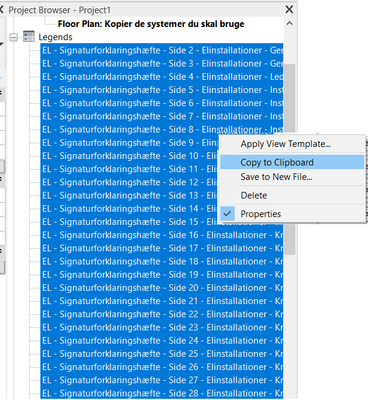Select legend row Side 14

(129, 209)
